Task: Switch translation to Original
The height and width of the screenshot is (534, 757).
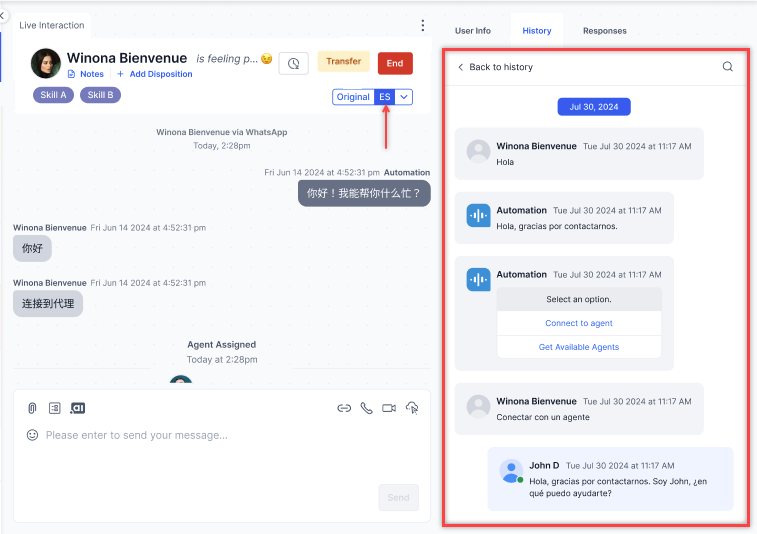Action: (353, 97)
